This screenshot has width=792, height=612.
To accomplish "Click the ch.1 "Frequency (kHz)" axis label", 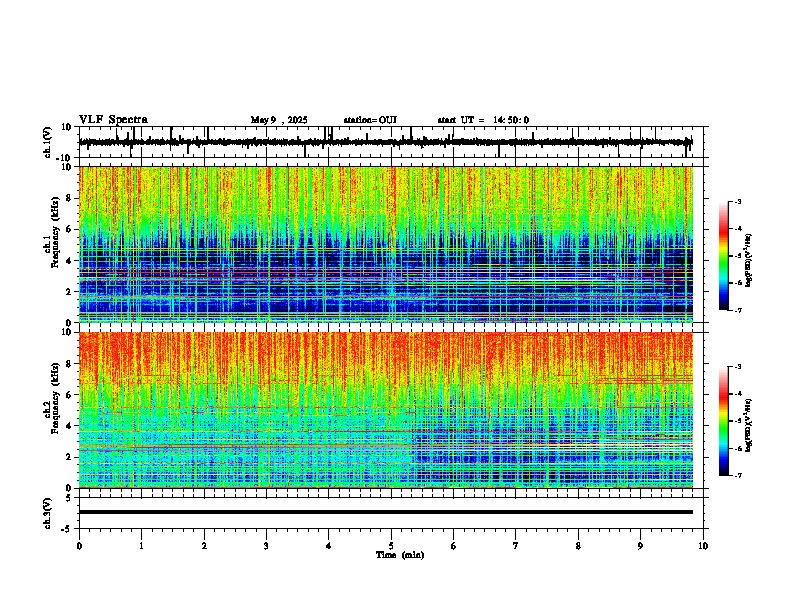I will point(55,233).
